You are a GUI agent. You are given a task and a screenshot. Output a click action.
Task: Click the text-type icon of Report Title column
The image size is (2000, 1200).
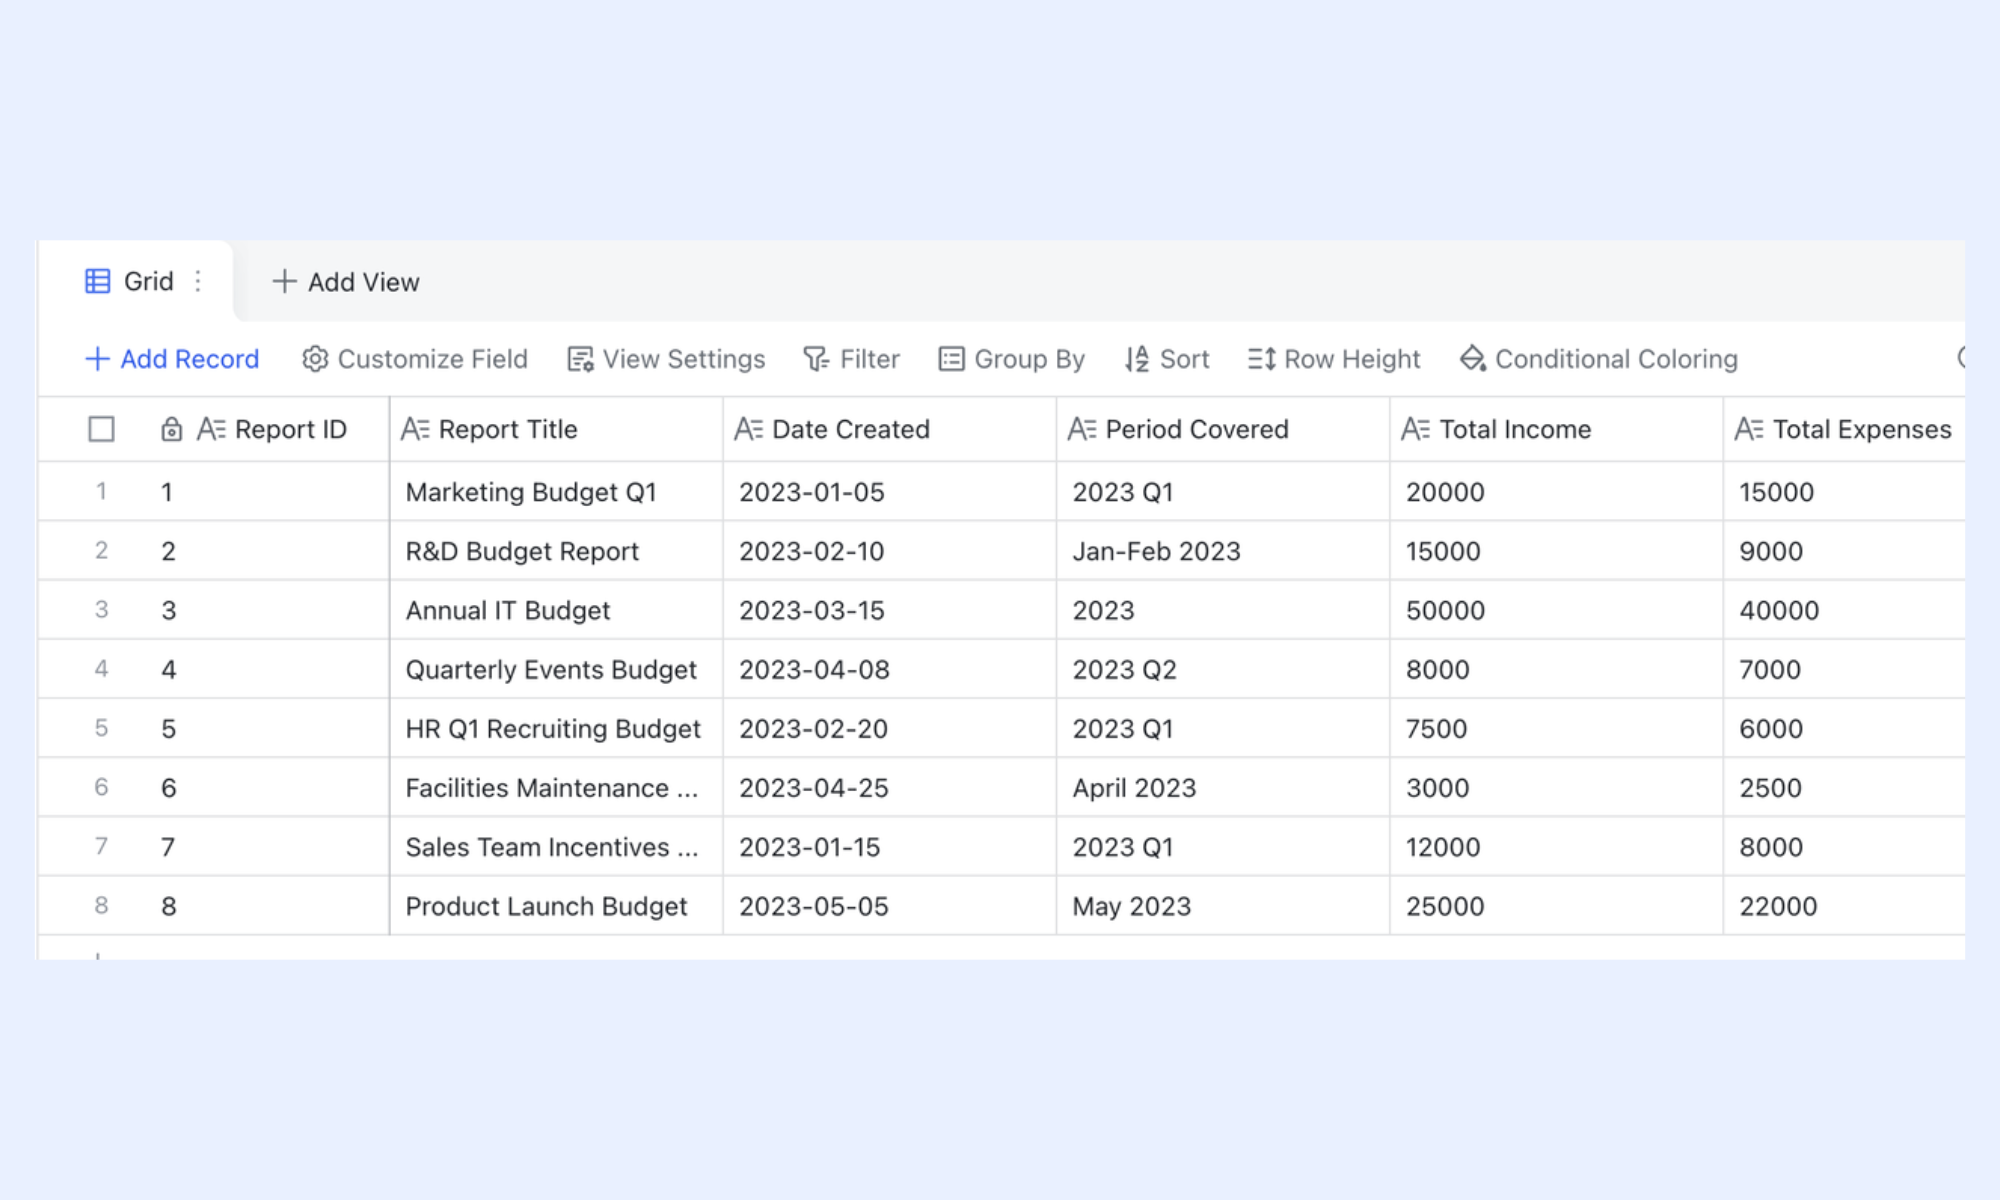coord(415,429)
